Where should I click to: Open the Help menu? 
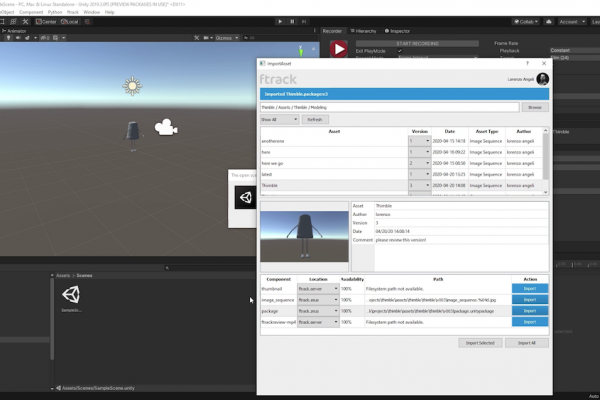click(109, 12)
